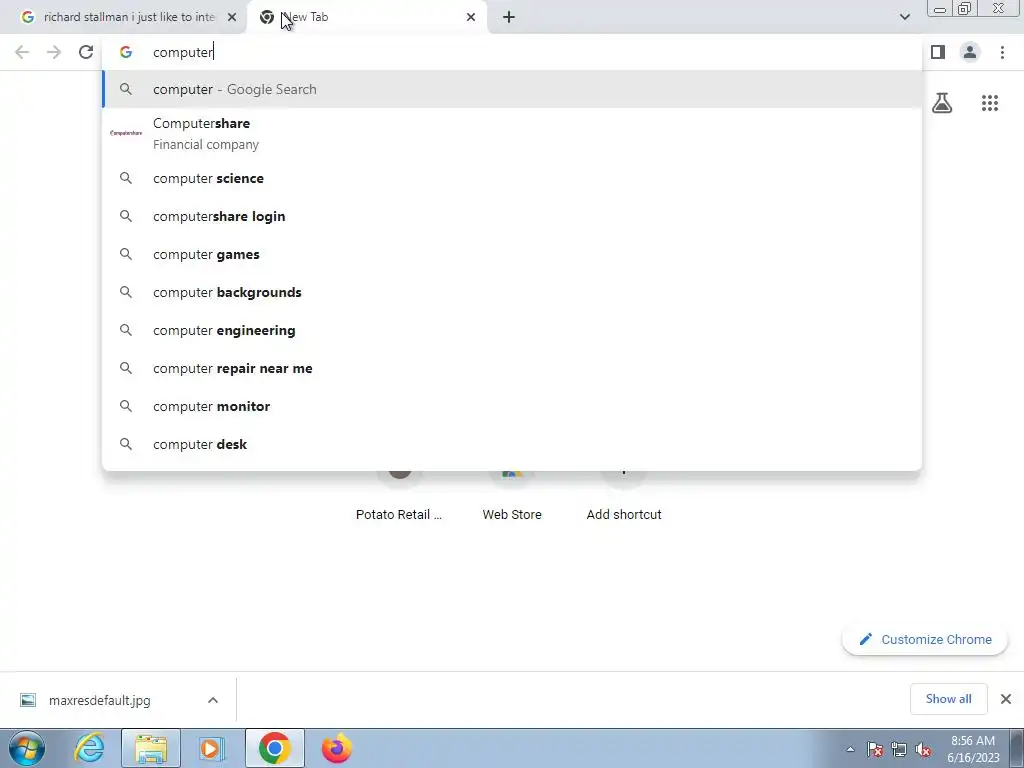Select the 'computershare login' suggestion
Viewport: 1024px width, 768px height.
point(512,216)
